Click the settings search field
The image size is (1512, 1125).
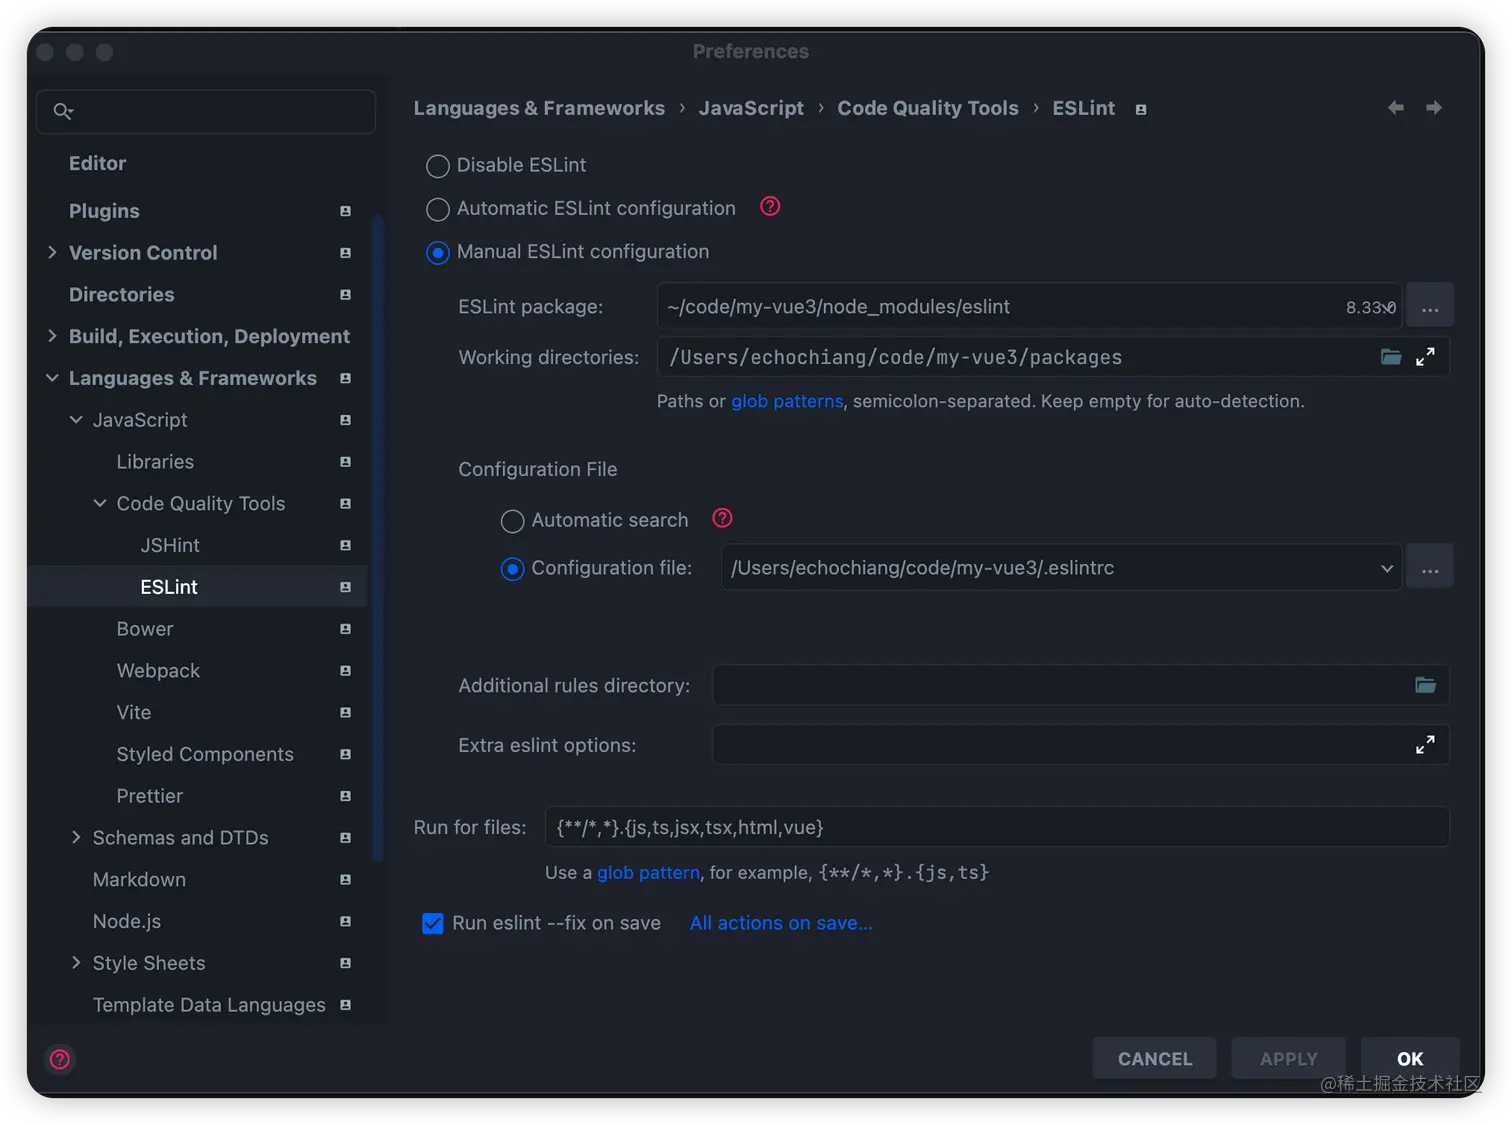pyautogui.click(x=206, y=111)
